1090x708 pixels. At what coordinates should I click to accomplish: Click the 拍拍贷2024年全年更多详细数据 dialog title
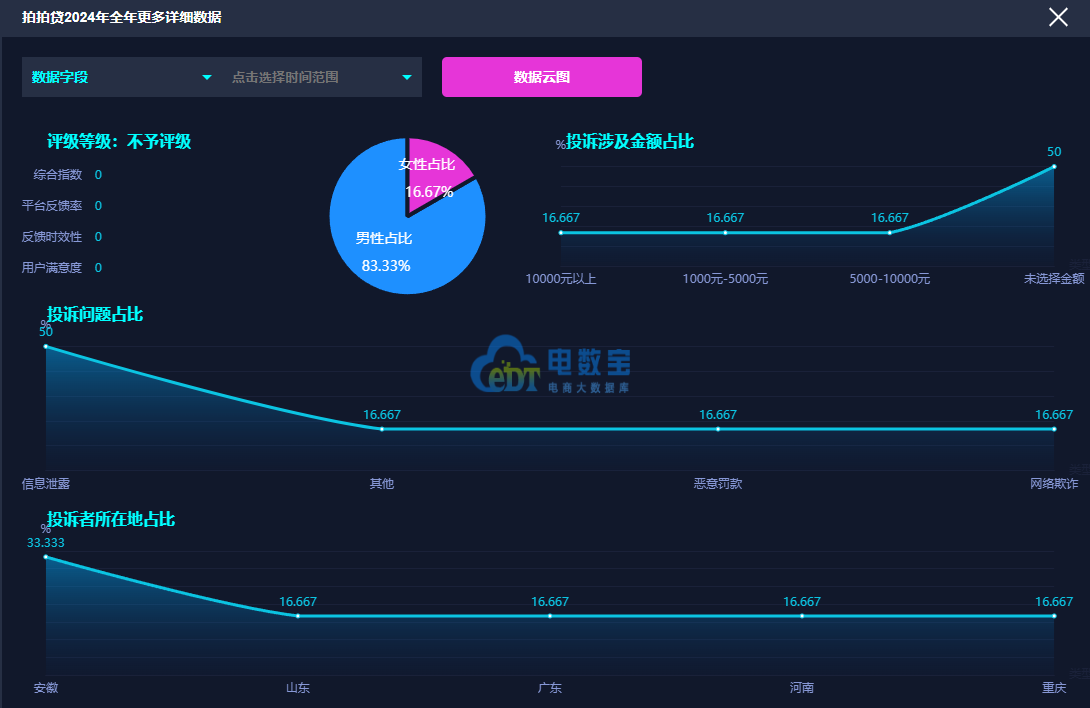[x=122, y=17]
